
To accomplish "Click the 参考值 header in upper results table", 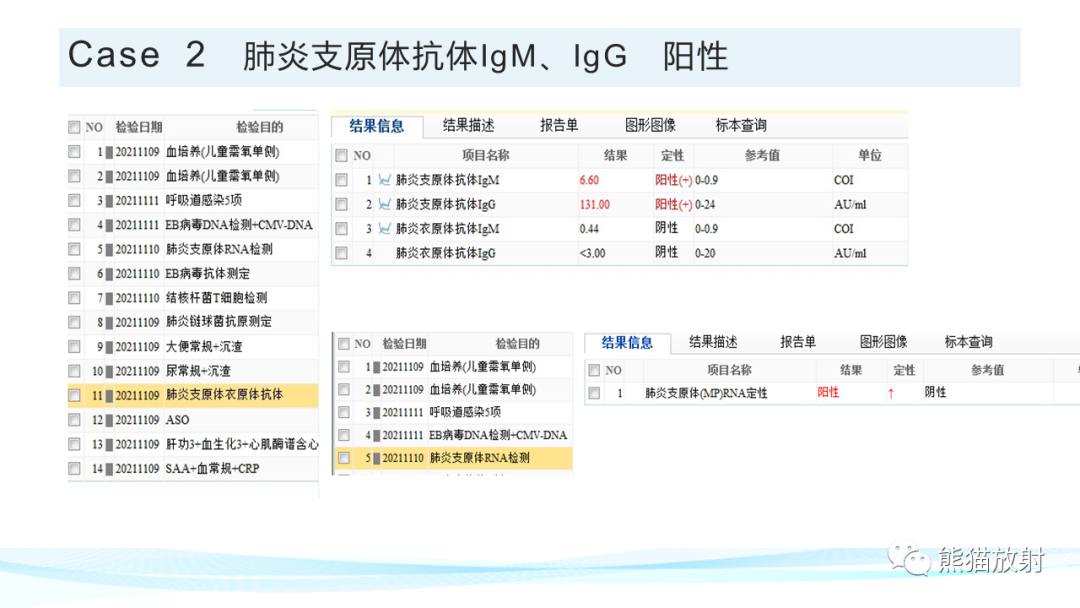I will click(762, 156).
